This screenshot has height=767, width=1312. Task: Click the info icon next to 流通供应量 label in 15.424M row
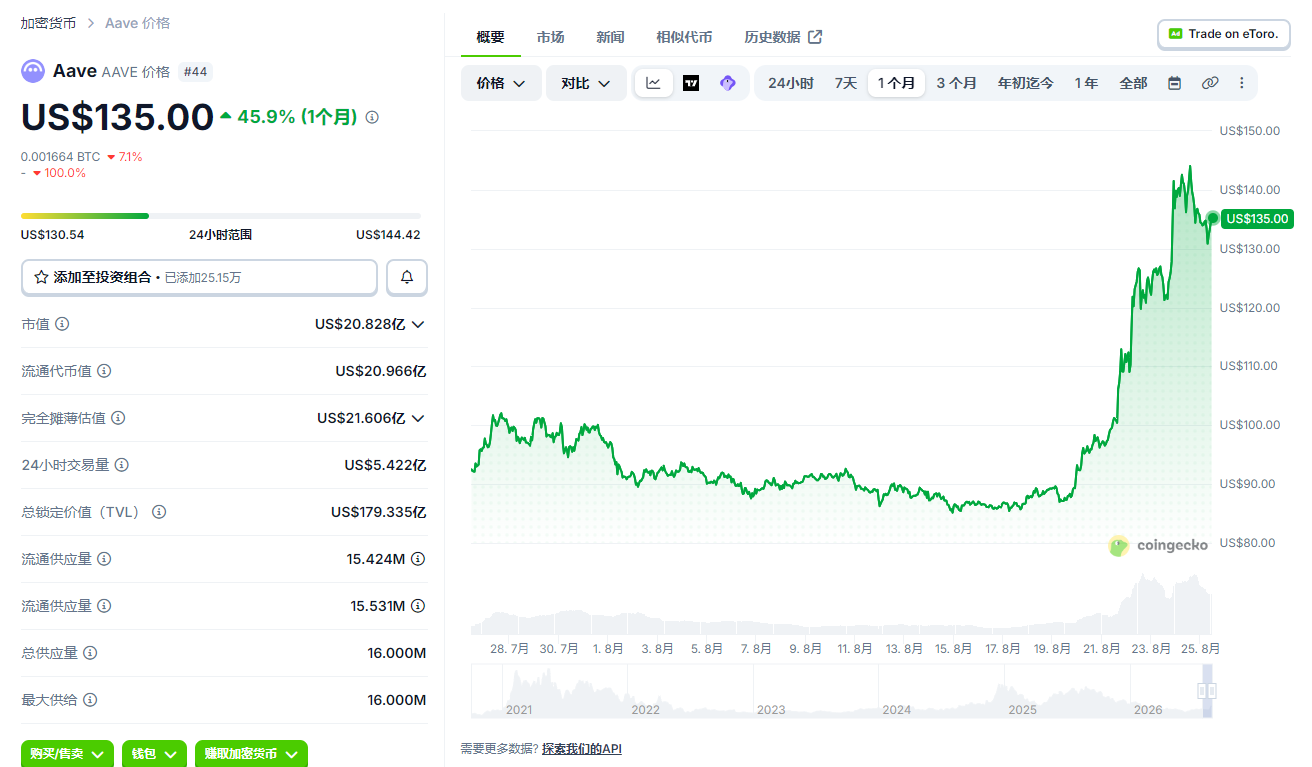[x=104, y=559]
